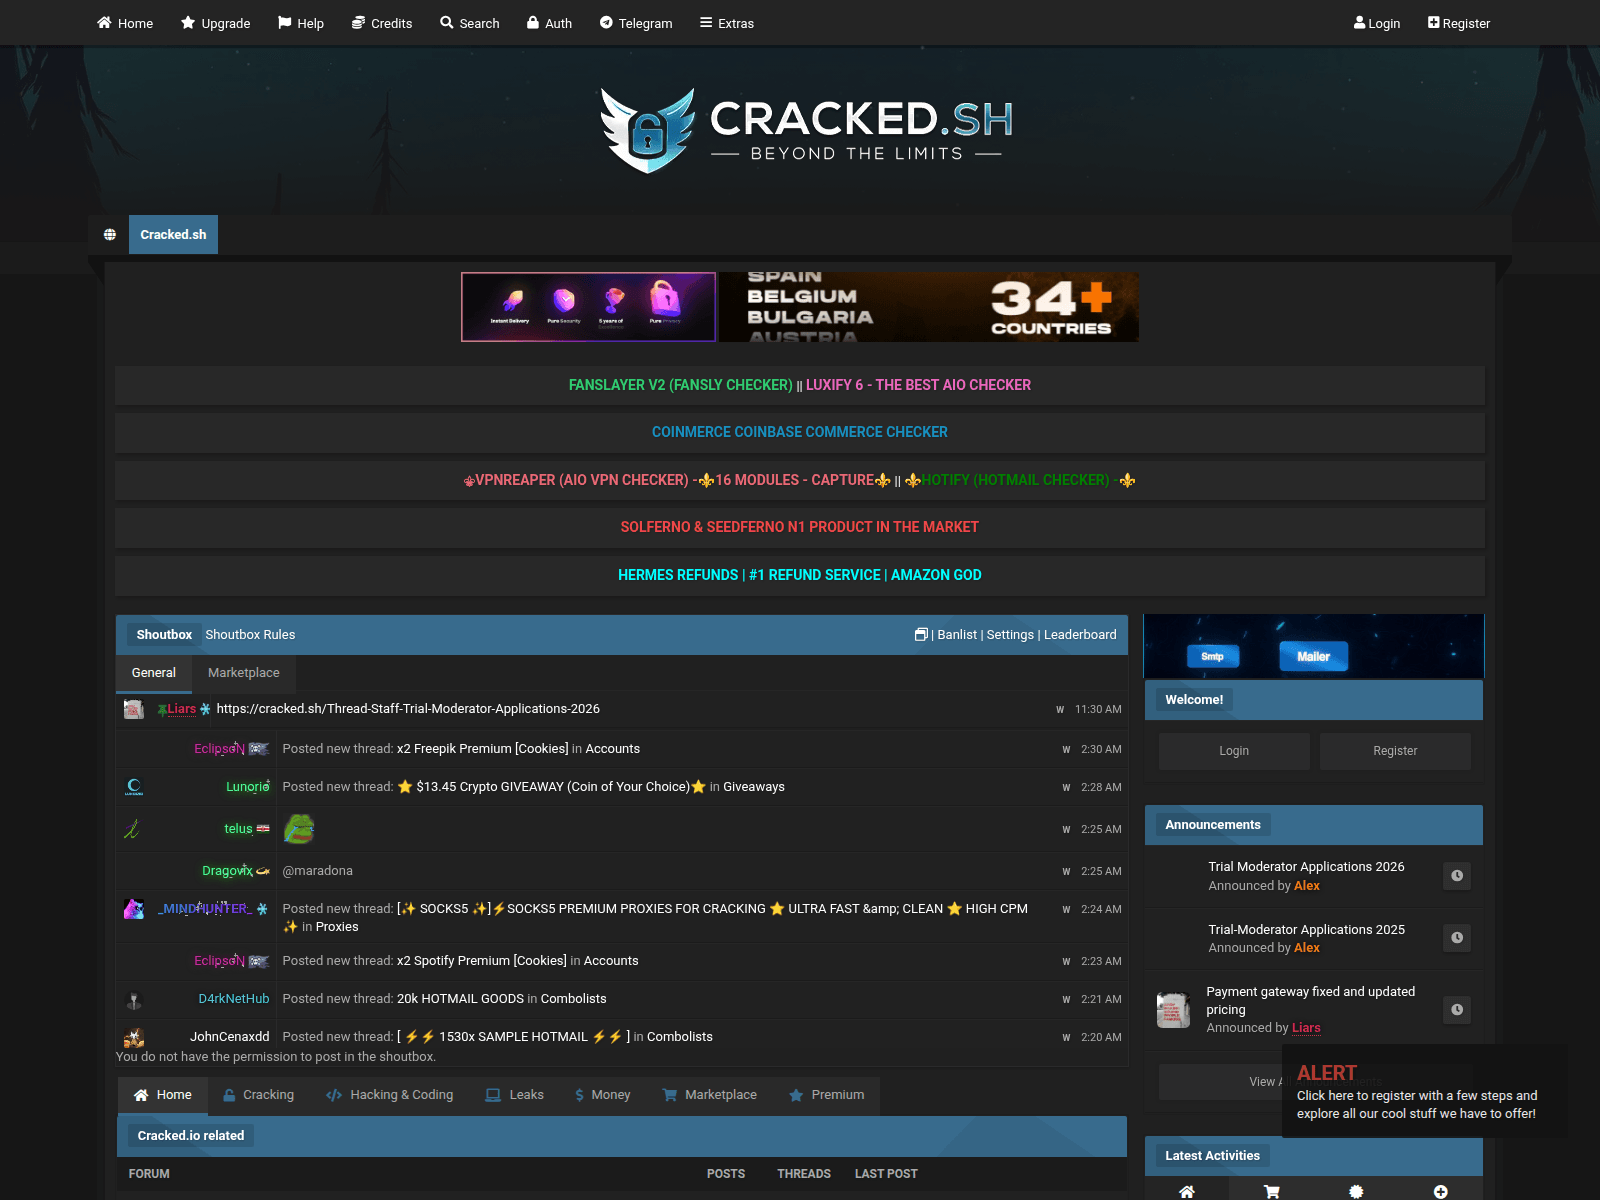The width and height of the screenshot is (1600, 1200).
Task: Click the Auth padlock icon in top navigation
Action: tap(533, 23)
